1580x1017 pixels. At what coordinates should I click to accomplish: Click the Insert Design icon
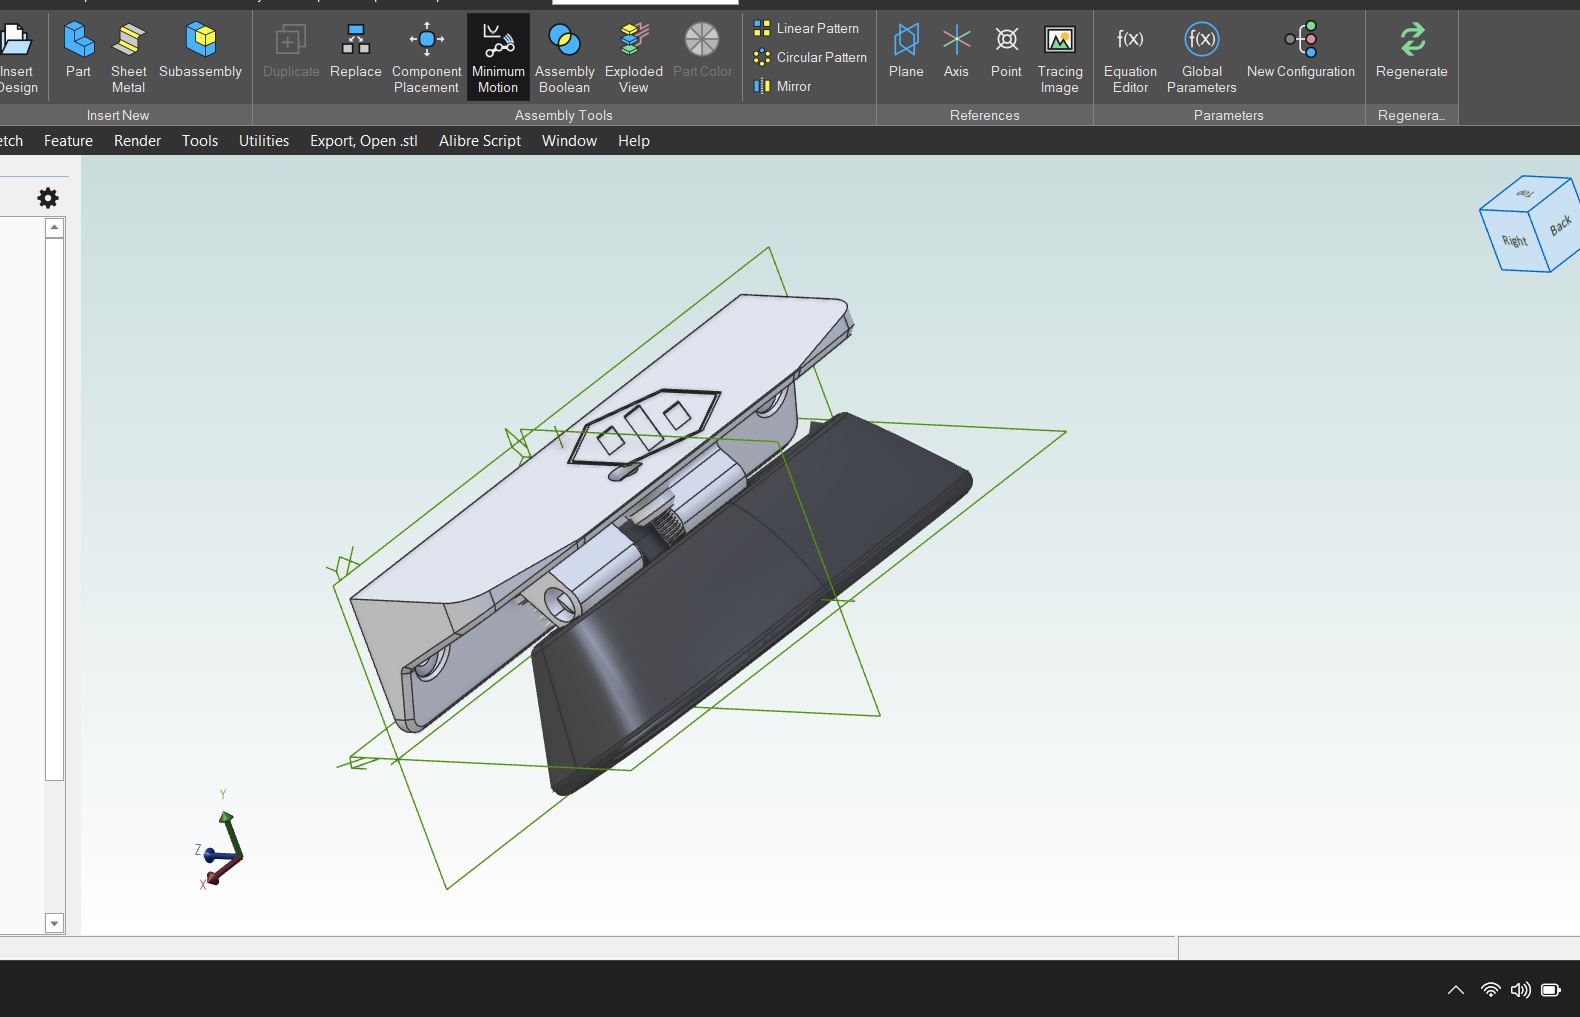17,58
